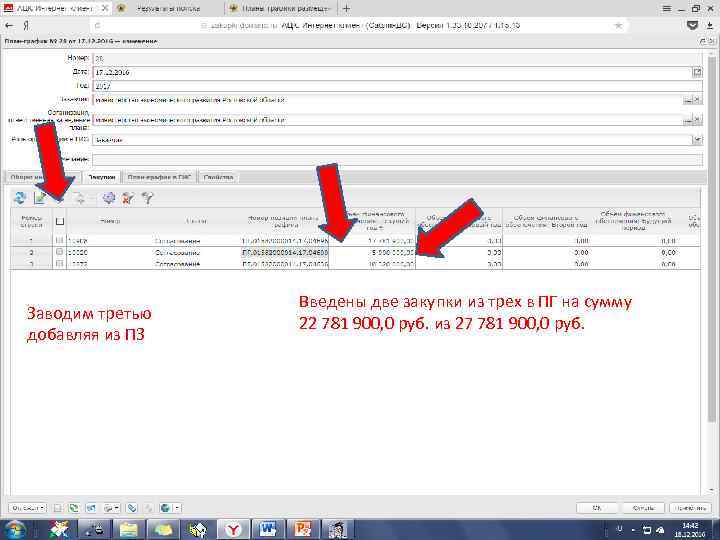Image resolution: width=720 pixels, height=540 pixels.
Task: Click the small square icon in the bottom toolbar
Action: pyautogui.click(x=57, y=508)
